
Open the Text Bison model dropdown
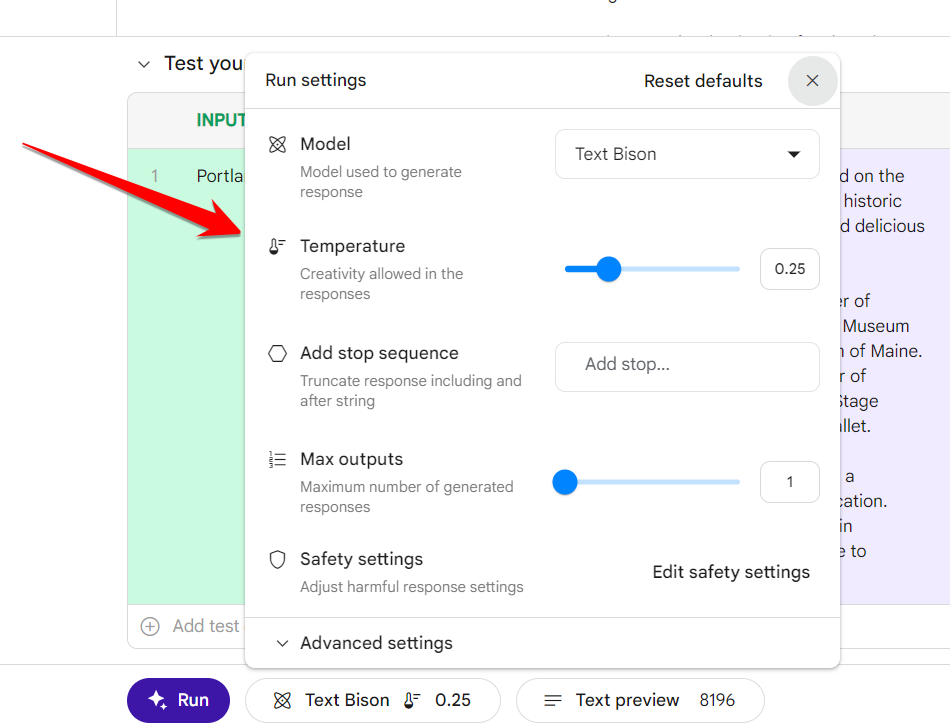pyautogui.click(x=687, y=154)
